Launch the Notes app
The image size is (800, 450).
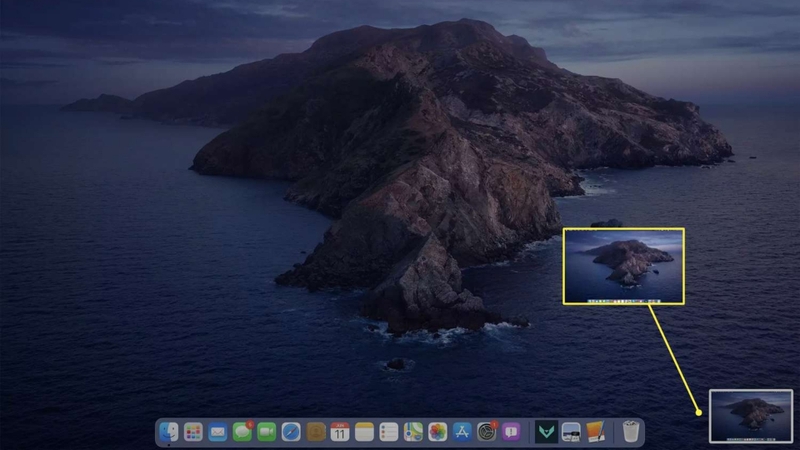click(364, 432)
